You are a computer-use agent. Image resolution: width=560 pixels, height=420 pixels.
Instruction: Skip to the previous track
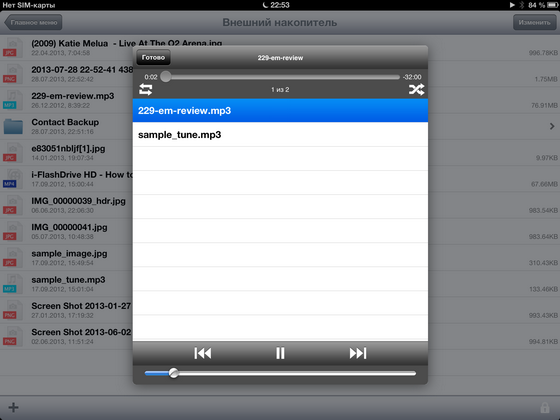203,353
